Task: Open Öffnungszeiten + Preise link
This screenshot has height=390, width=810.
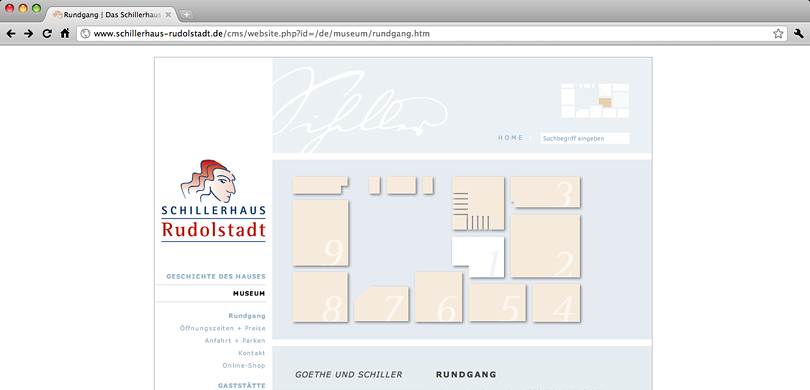Action: coord(223,328)
